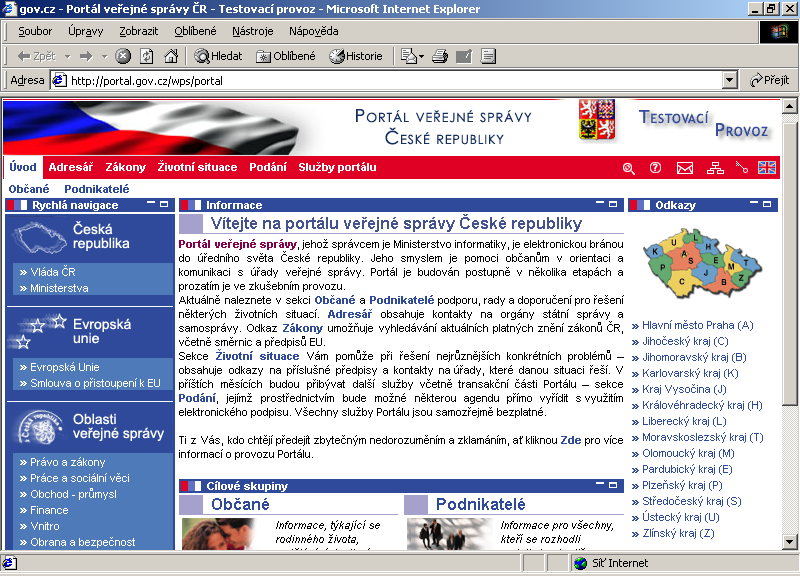Minimize the Informace panel
This screenshot has width=800, height=576.
coord(600,204)
